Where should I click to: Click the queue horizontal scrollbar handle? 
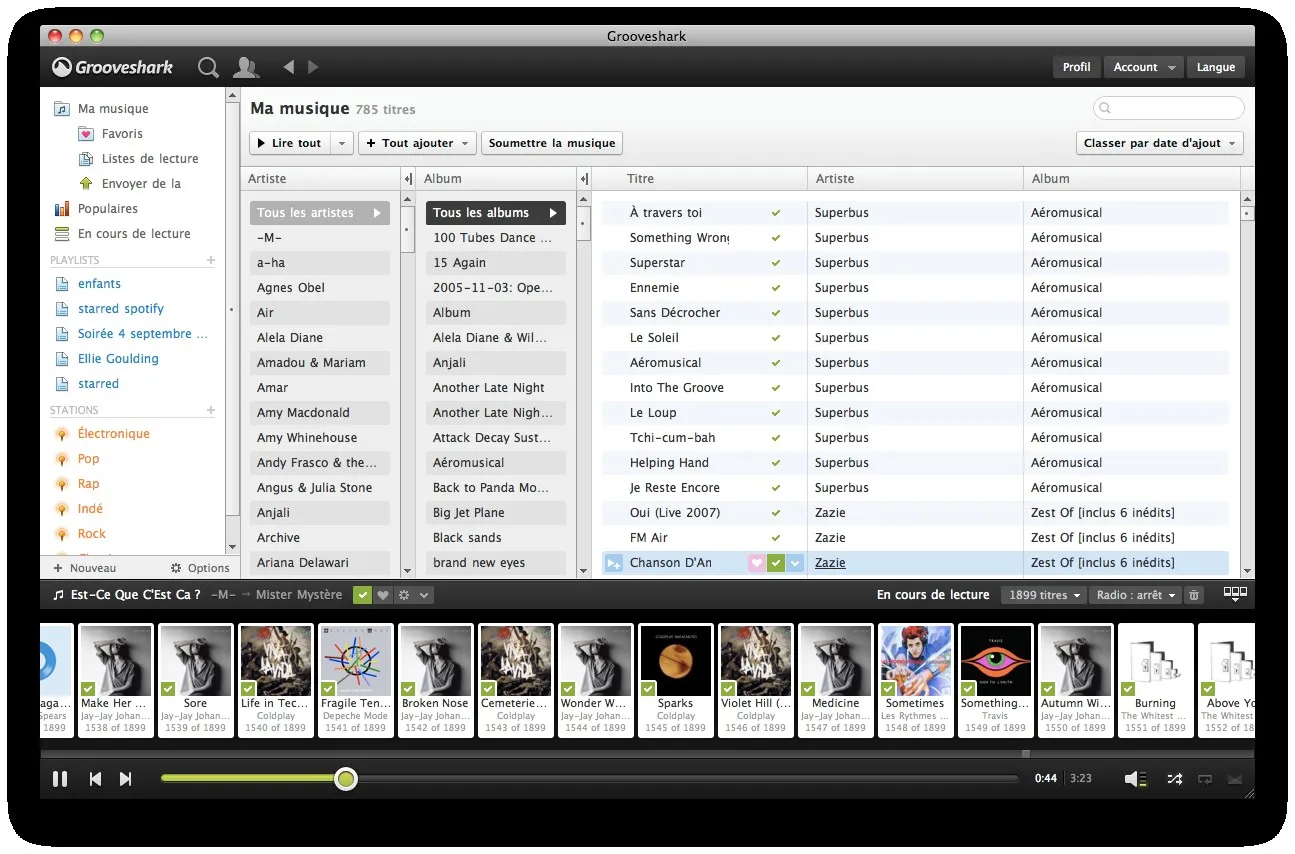click(1025, 754)
